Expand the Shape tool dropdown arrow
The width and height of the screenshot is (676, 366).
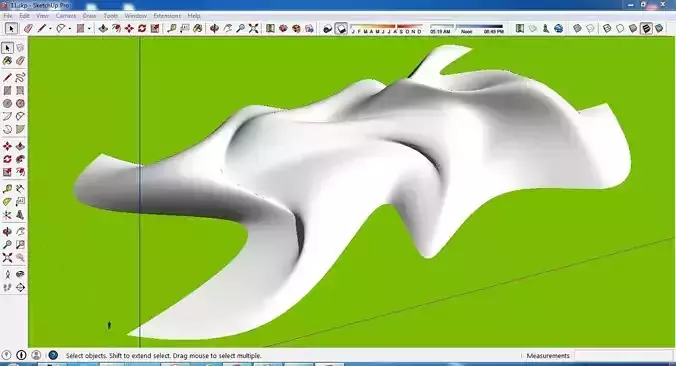[89, 29]
